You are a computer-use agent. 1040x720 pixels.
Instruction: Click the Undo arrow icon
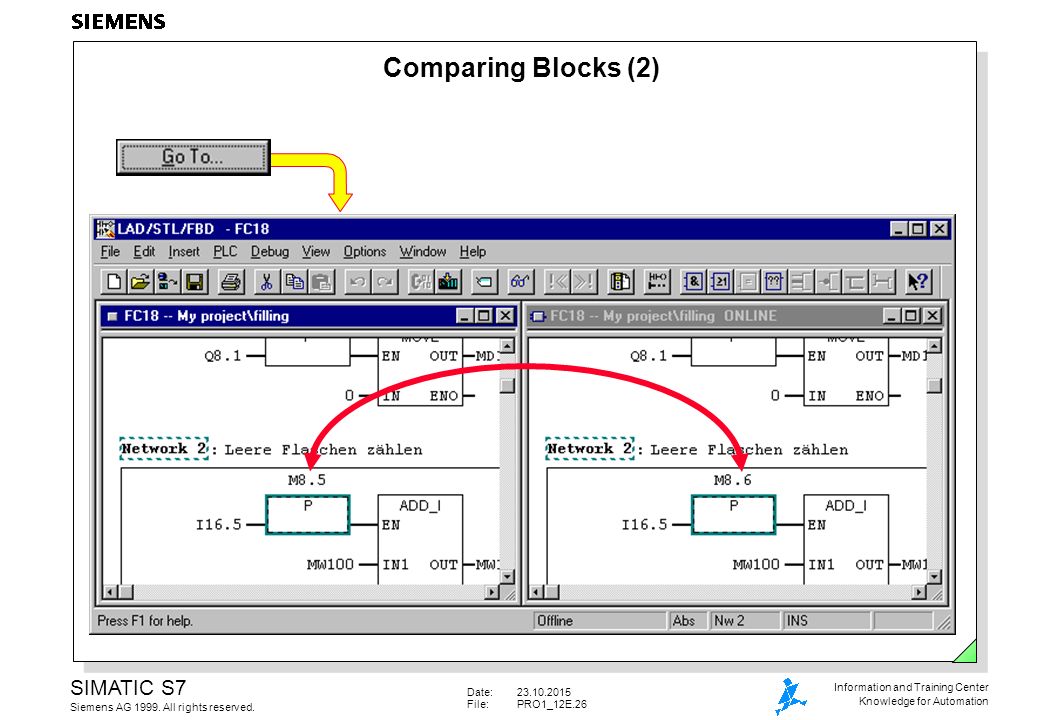click(358, 282)
